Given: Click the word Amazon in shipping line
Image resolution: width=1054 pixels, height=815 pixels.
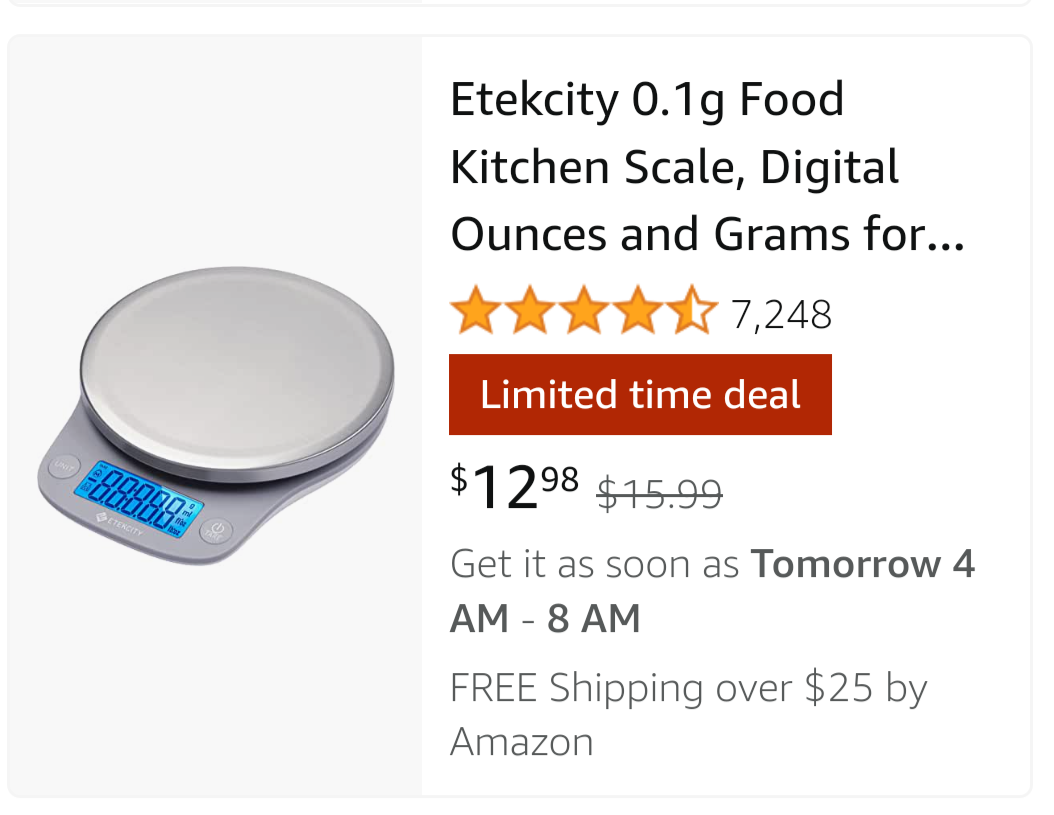Looking at the screenshot, I should coord(521,742).
